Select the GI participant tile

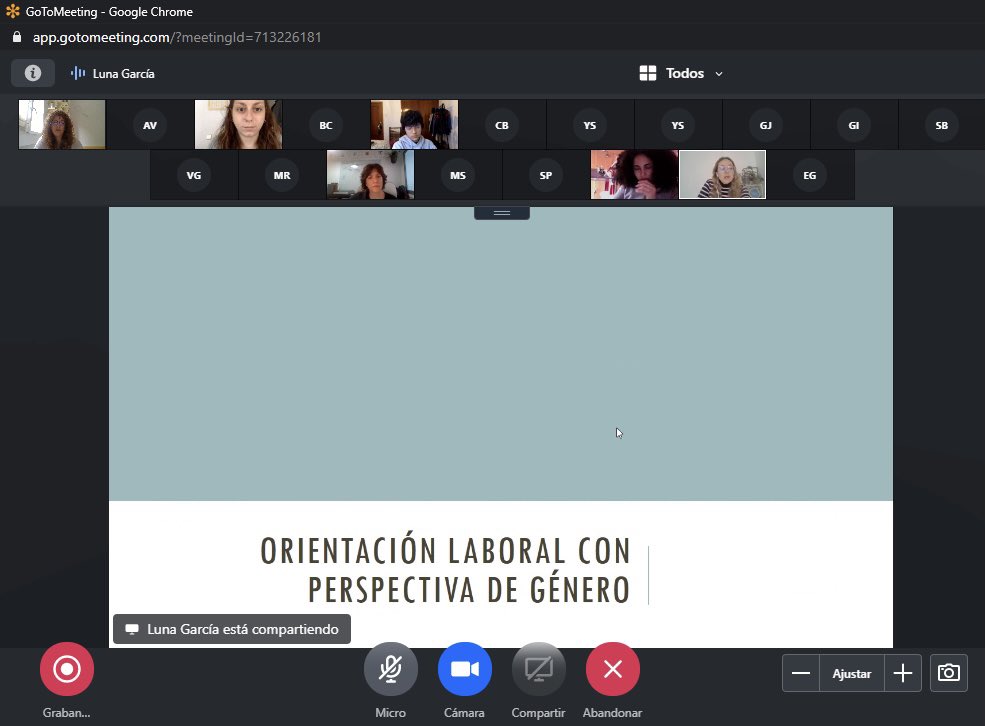(x=854, y=125)
